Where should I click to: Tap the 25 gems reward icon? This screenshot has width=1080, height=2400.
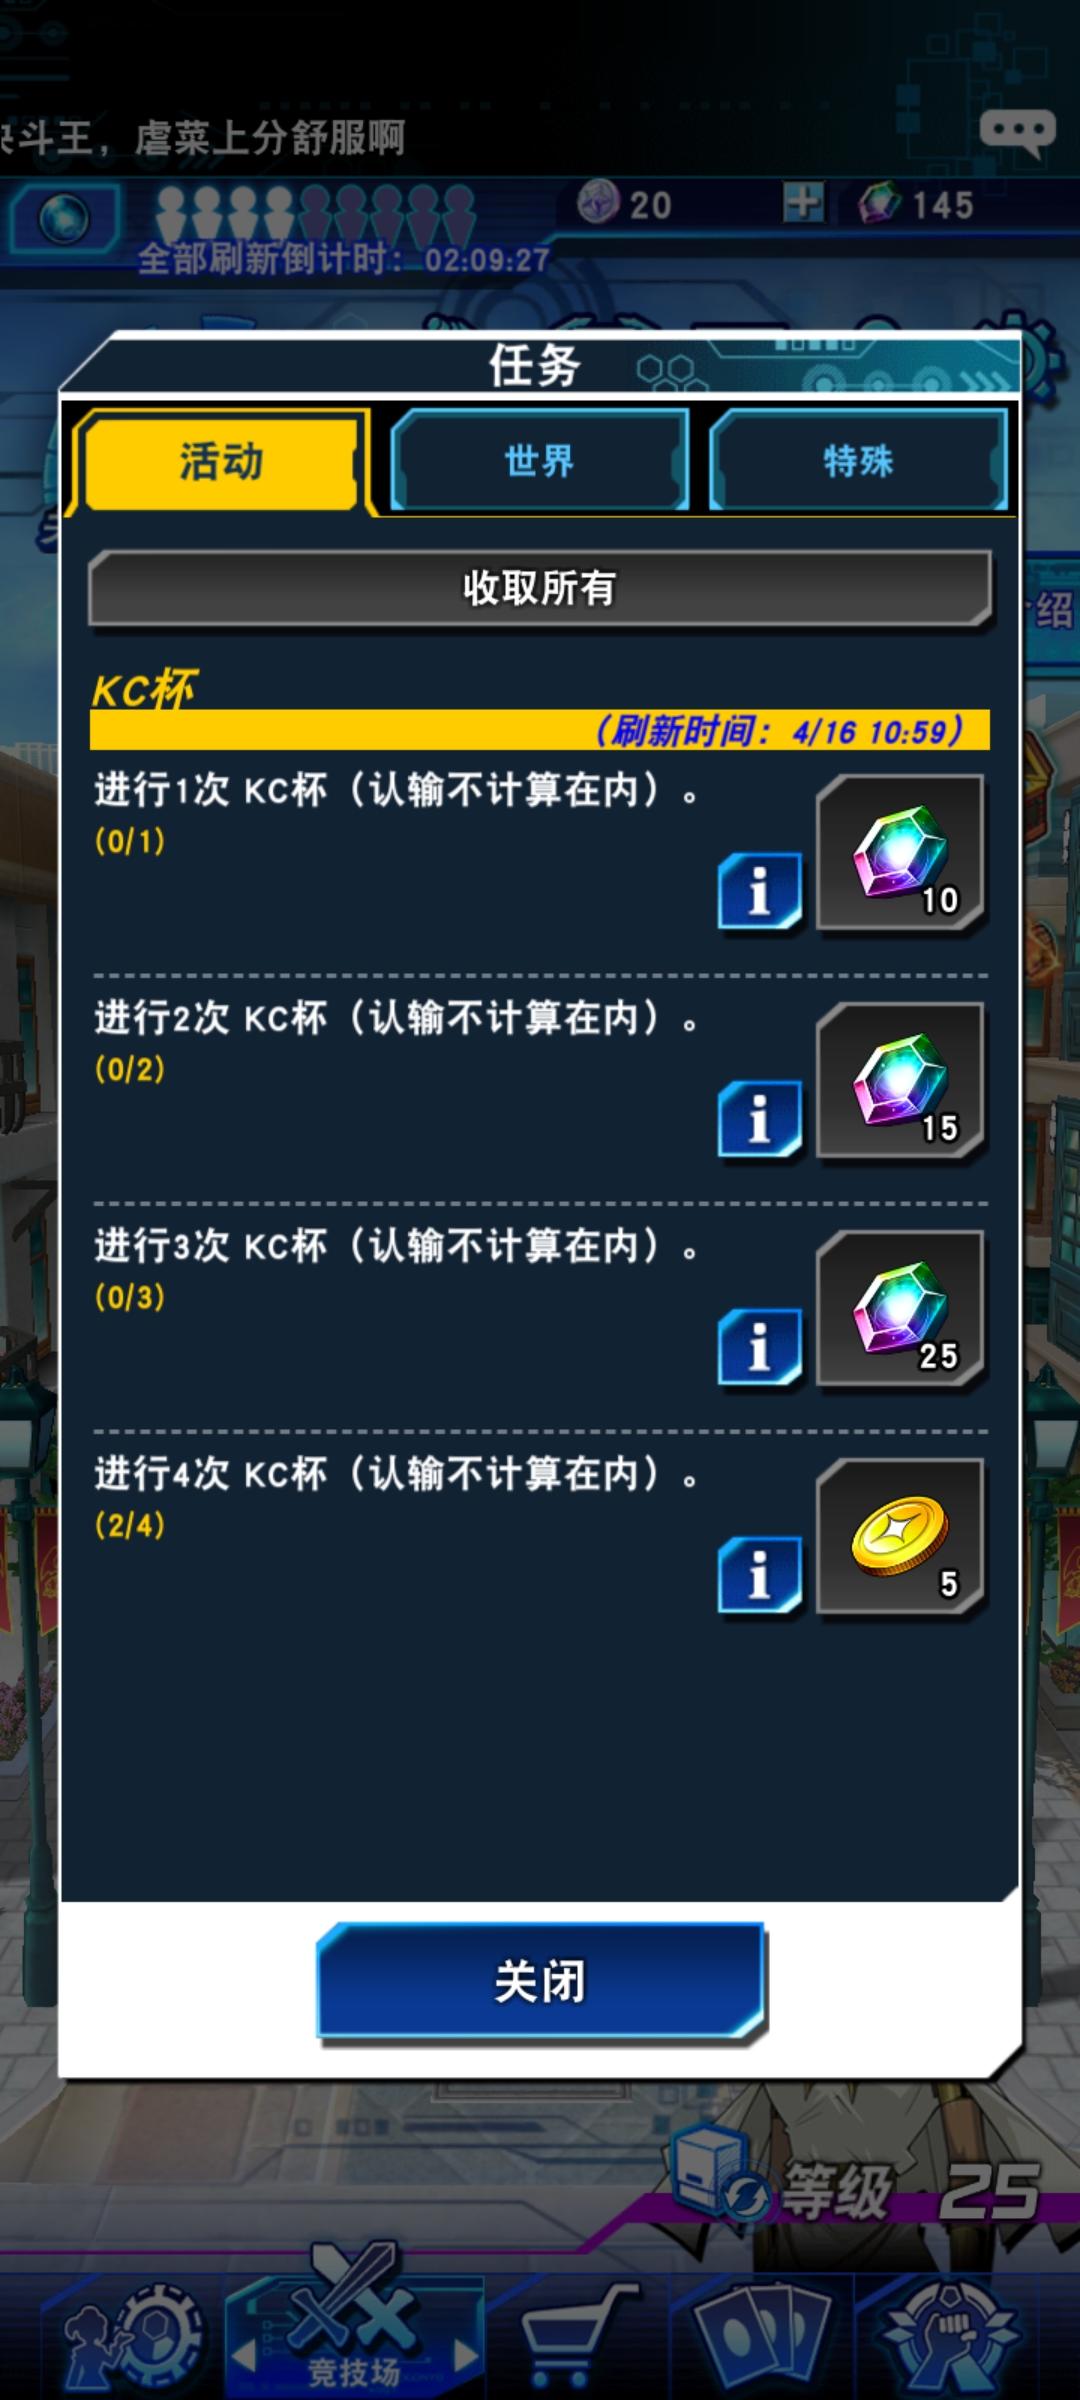[x=901, y=1310]
